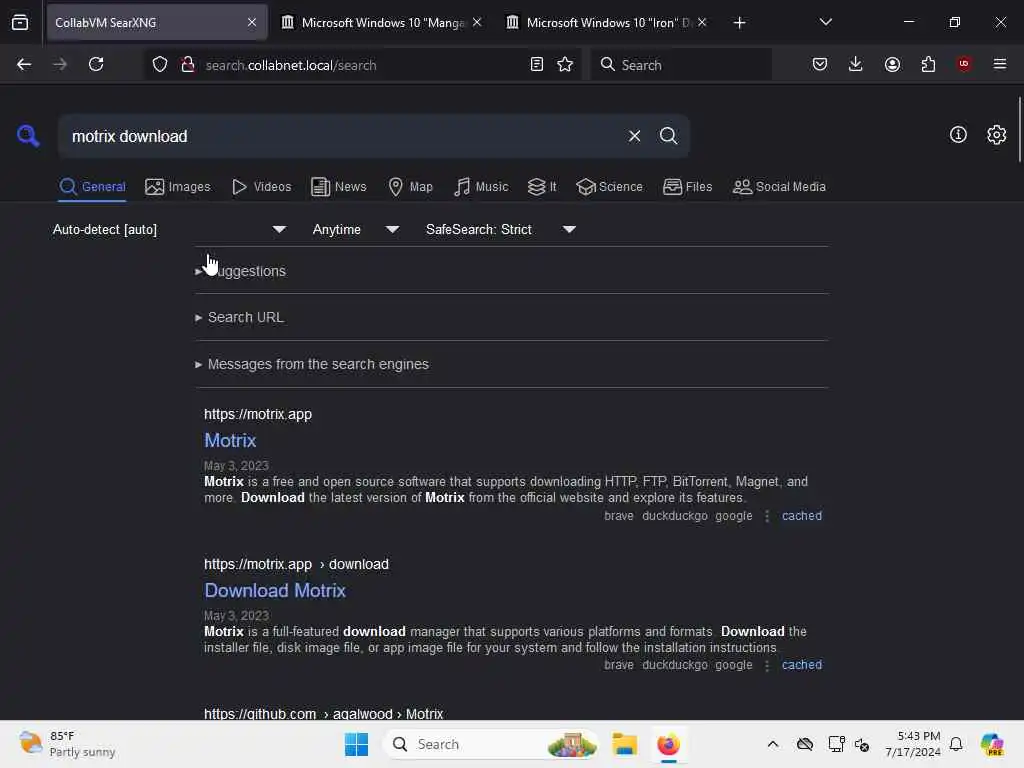Viewport: 1024px width, 768px height.
Task: Open cached link for Motrix result
Action: (x=801, y=516)
